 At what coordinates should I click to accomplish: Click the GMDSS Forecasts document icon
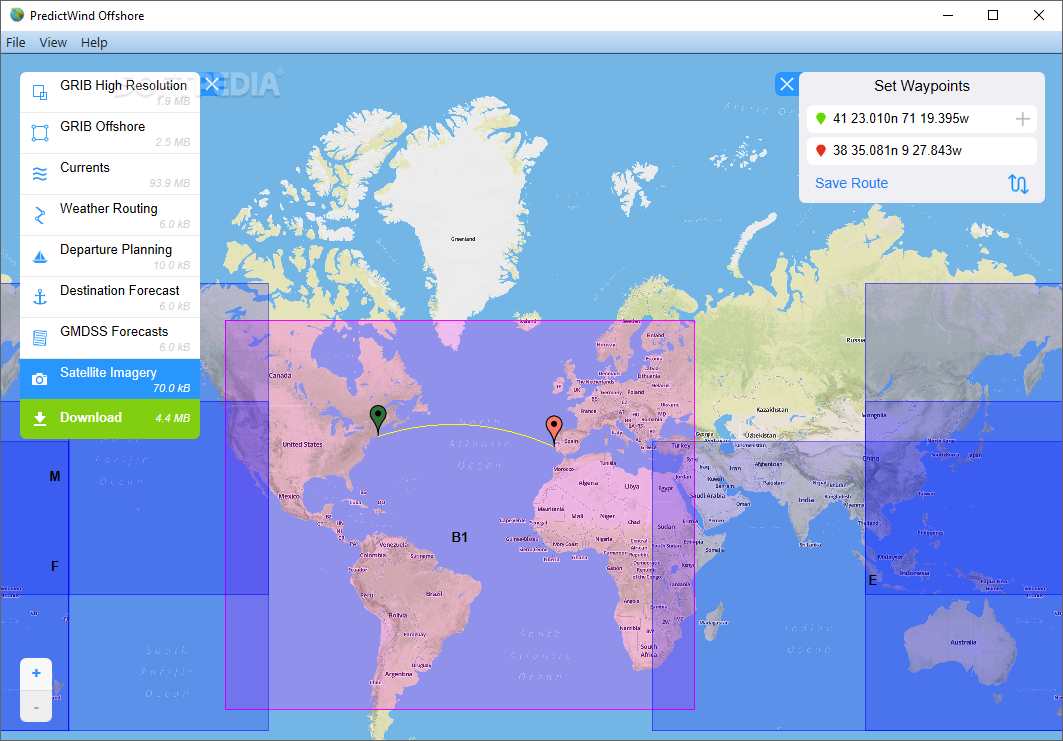click(40, 338)
